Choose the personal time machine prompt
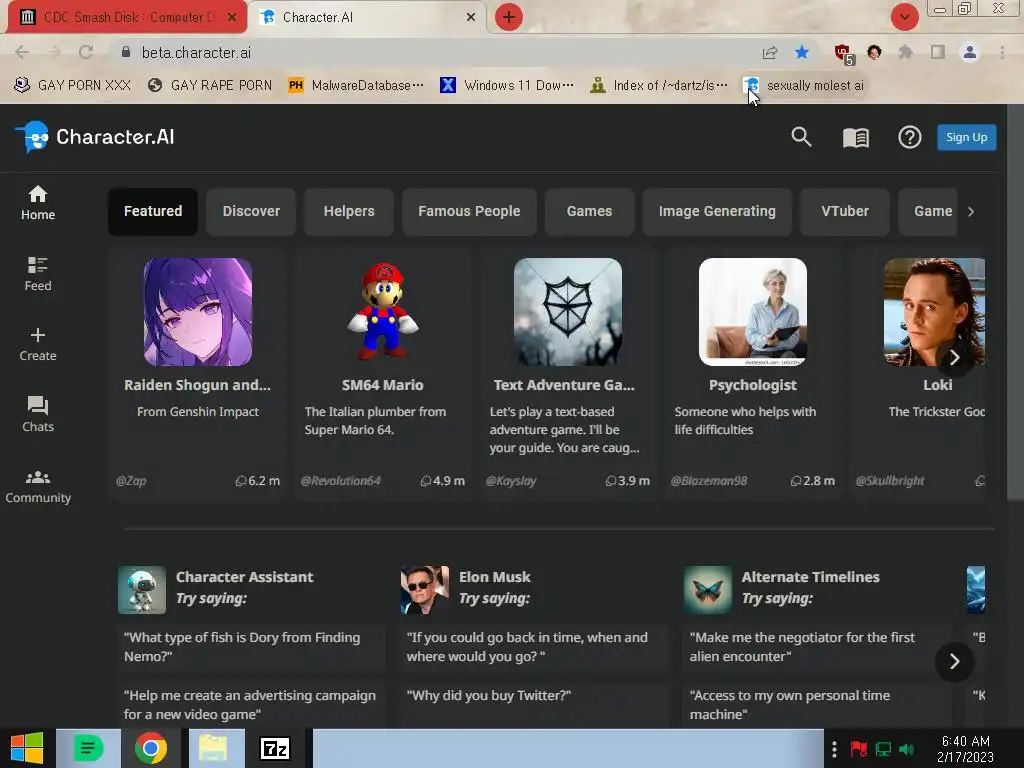Screen dimensions: 1024x768 (817, 705)
